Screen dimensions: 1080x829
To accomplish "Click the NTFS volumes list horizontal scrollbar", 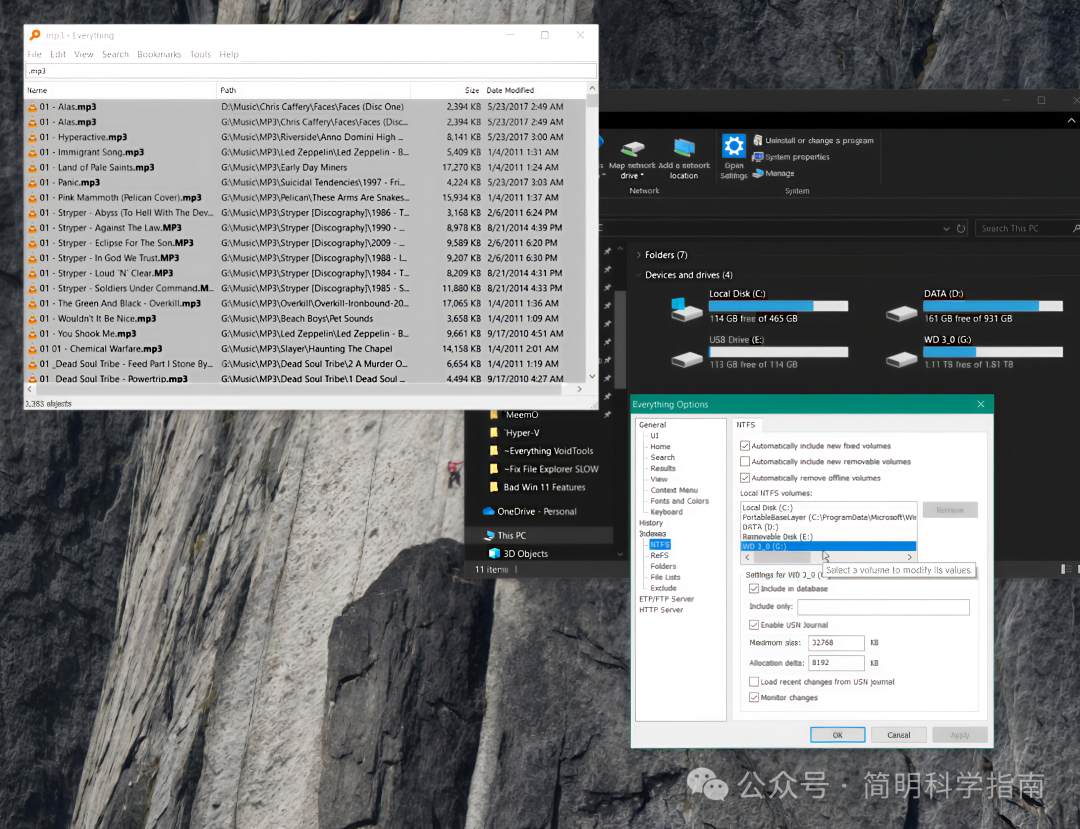I will click(828, 557).
